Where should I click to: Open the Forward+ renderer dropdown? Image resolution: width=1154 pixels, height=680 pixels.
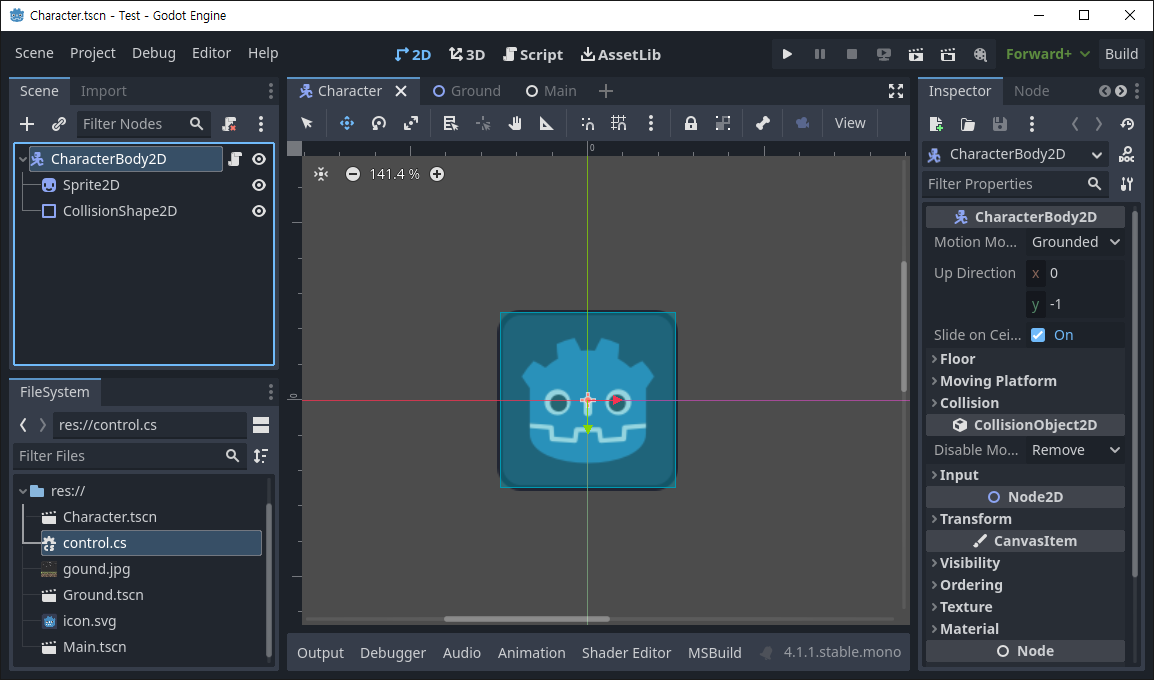pyautogui.click(x=1047, y=54)
